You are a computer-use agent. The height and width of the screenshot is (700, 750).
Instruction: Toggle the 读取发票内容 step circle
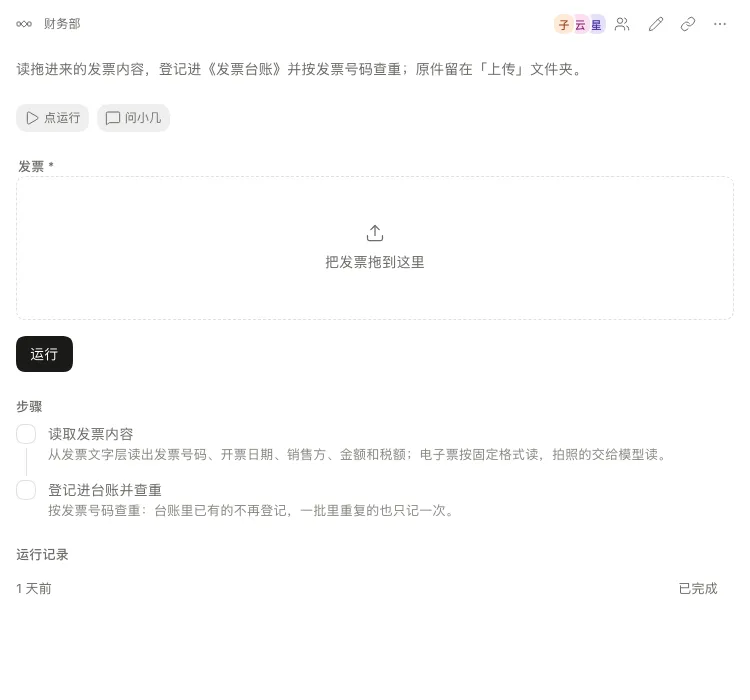26,434
